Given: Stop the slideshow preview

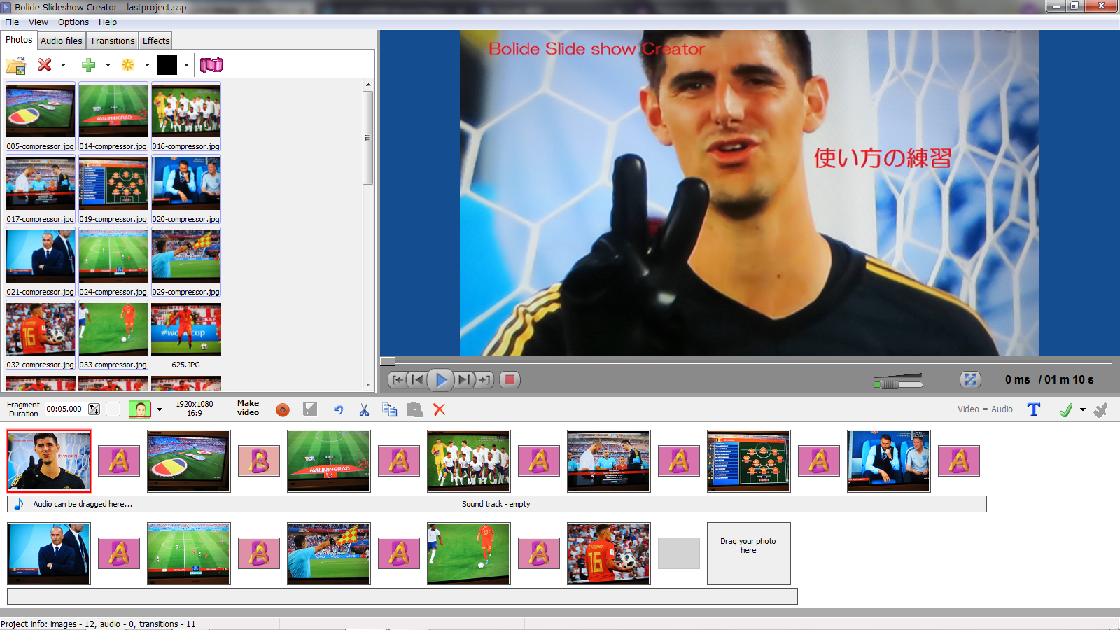Looking at the screenshot, I should coord(509,380).
